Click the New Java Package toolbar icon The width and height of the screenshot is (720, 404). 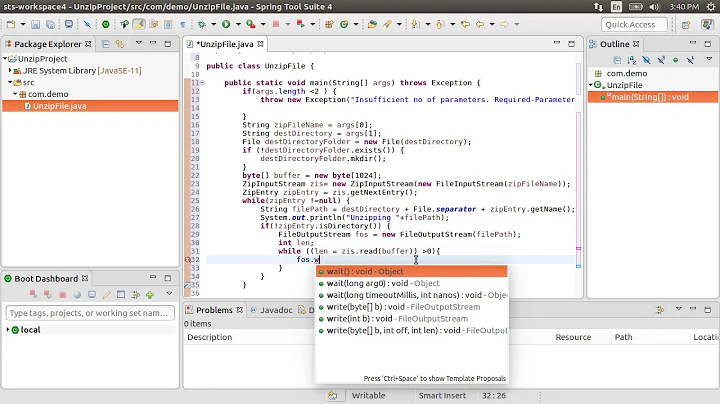click(329, 24)
